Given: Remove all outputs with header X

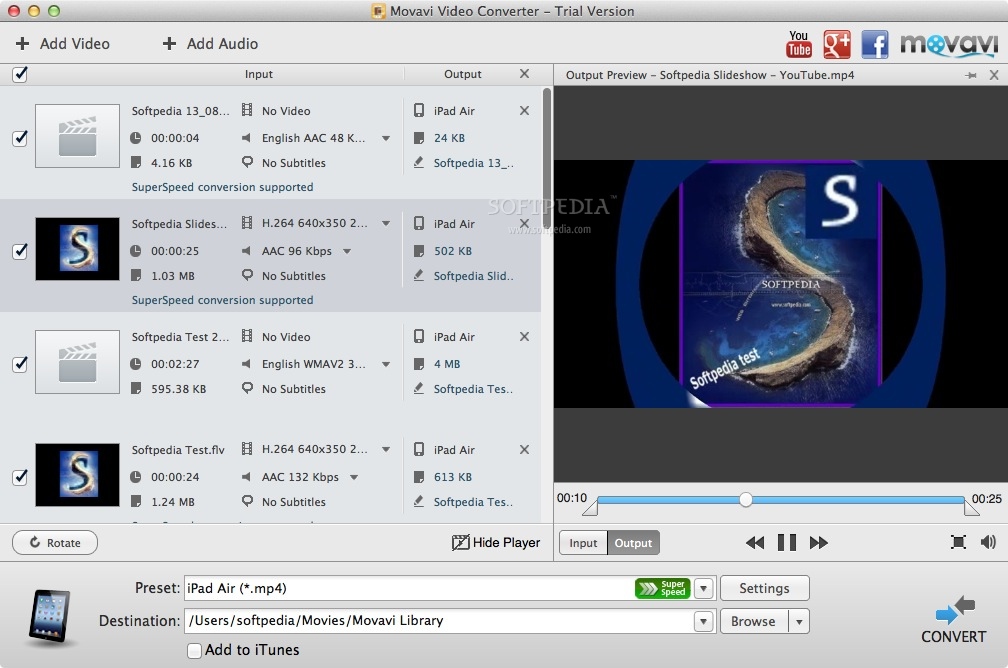Looking at the screenshot, I should [525, 74].
